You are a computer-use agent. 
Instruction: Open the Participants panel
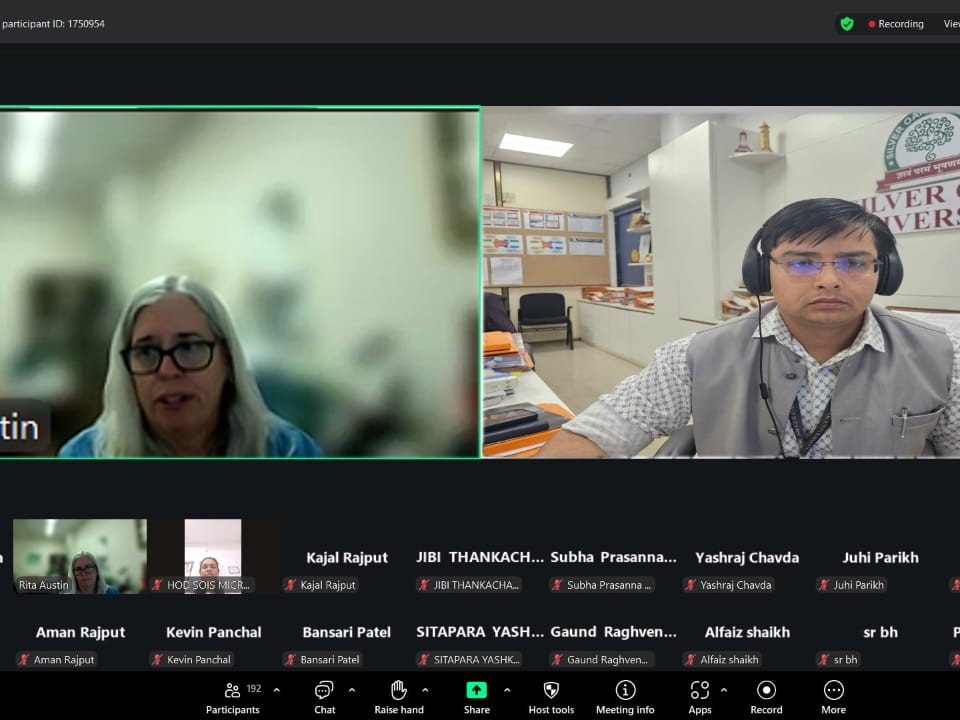coord(233,692)
